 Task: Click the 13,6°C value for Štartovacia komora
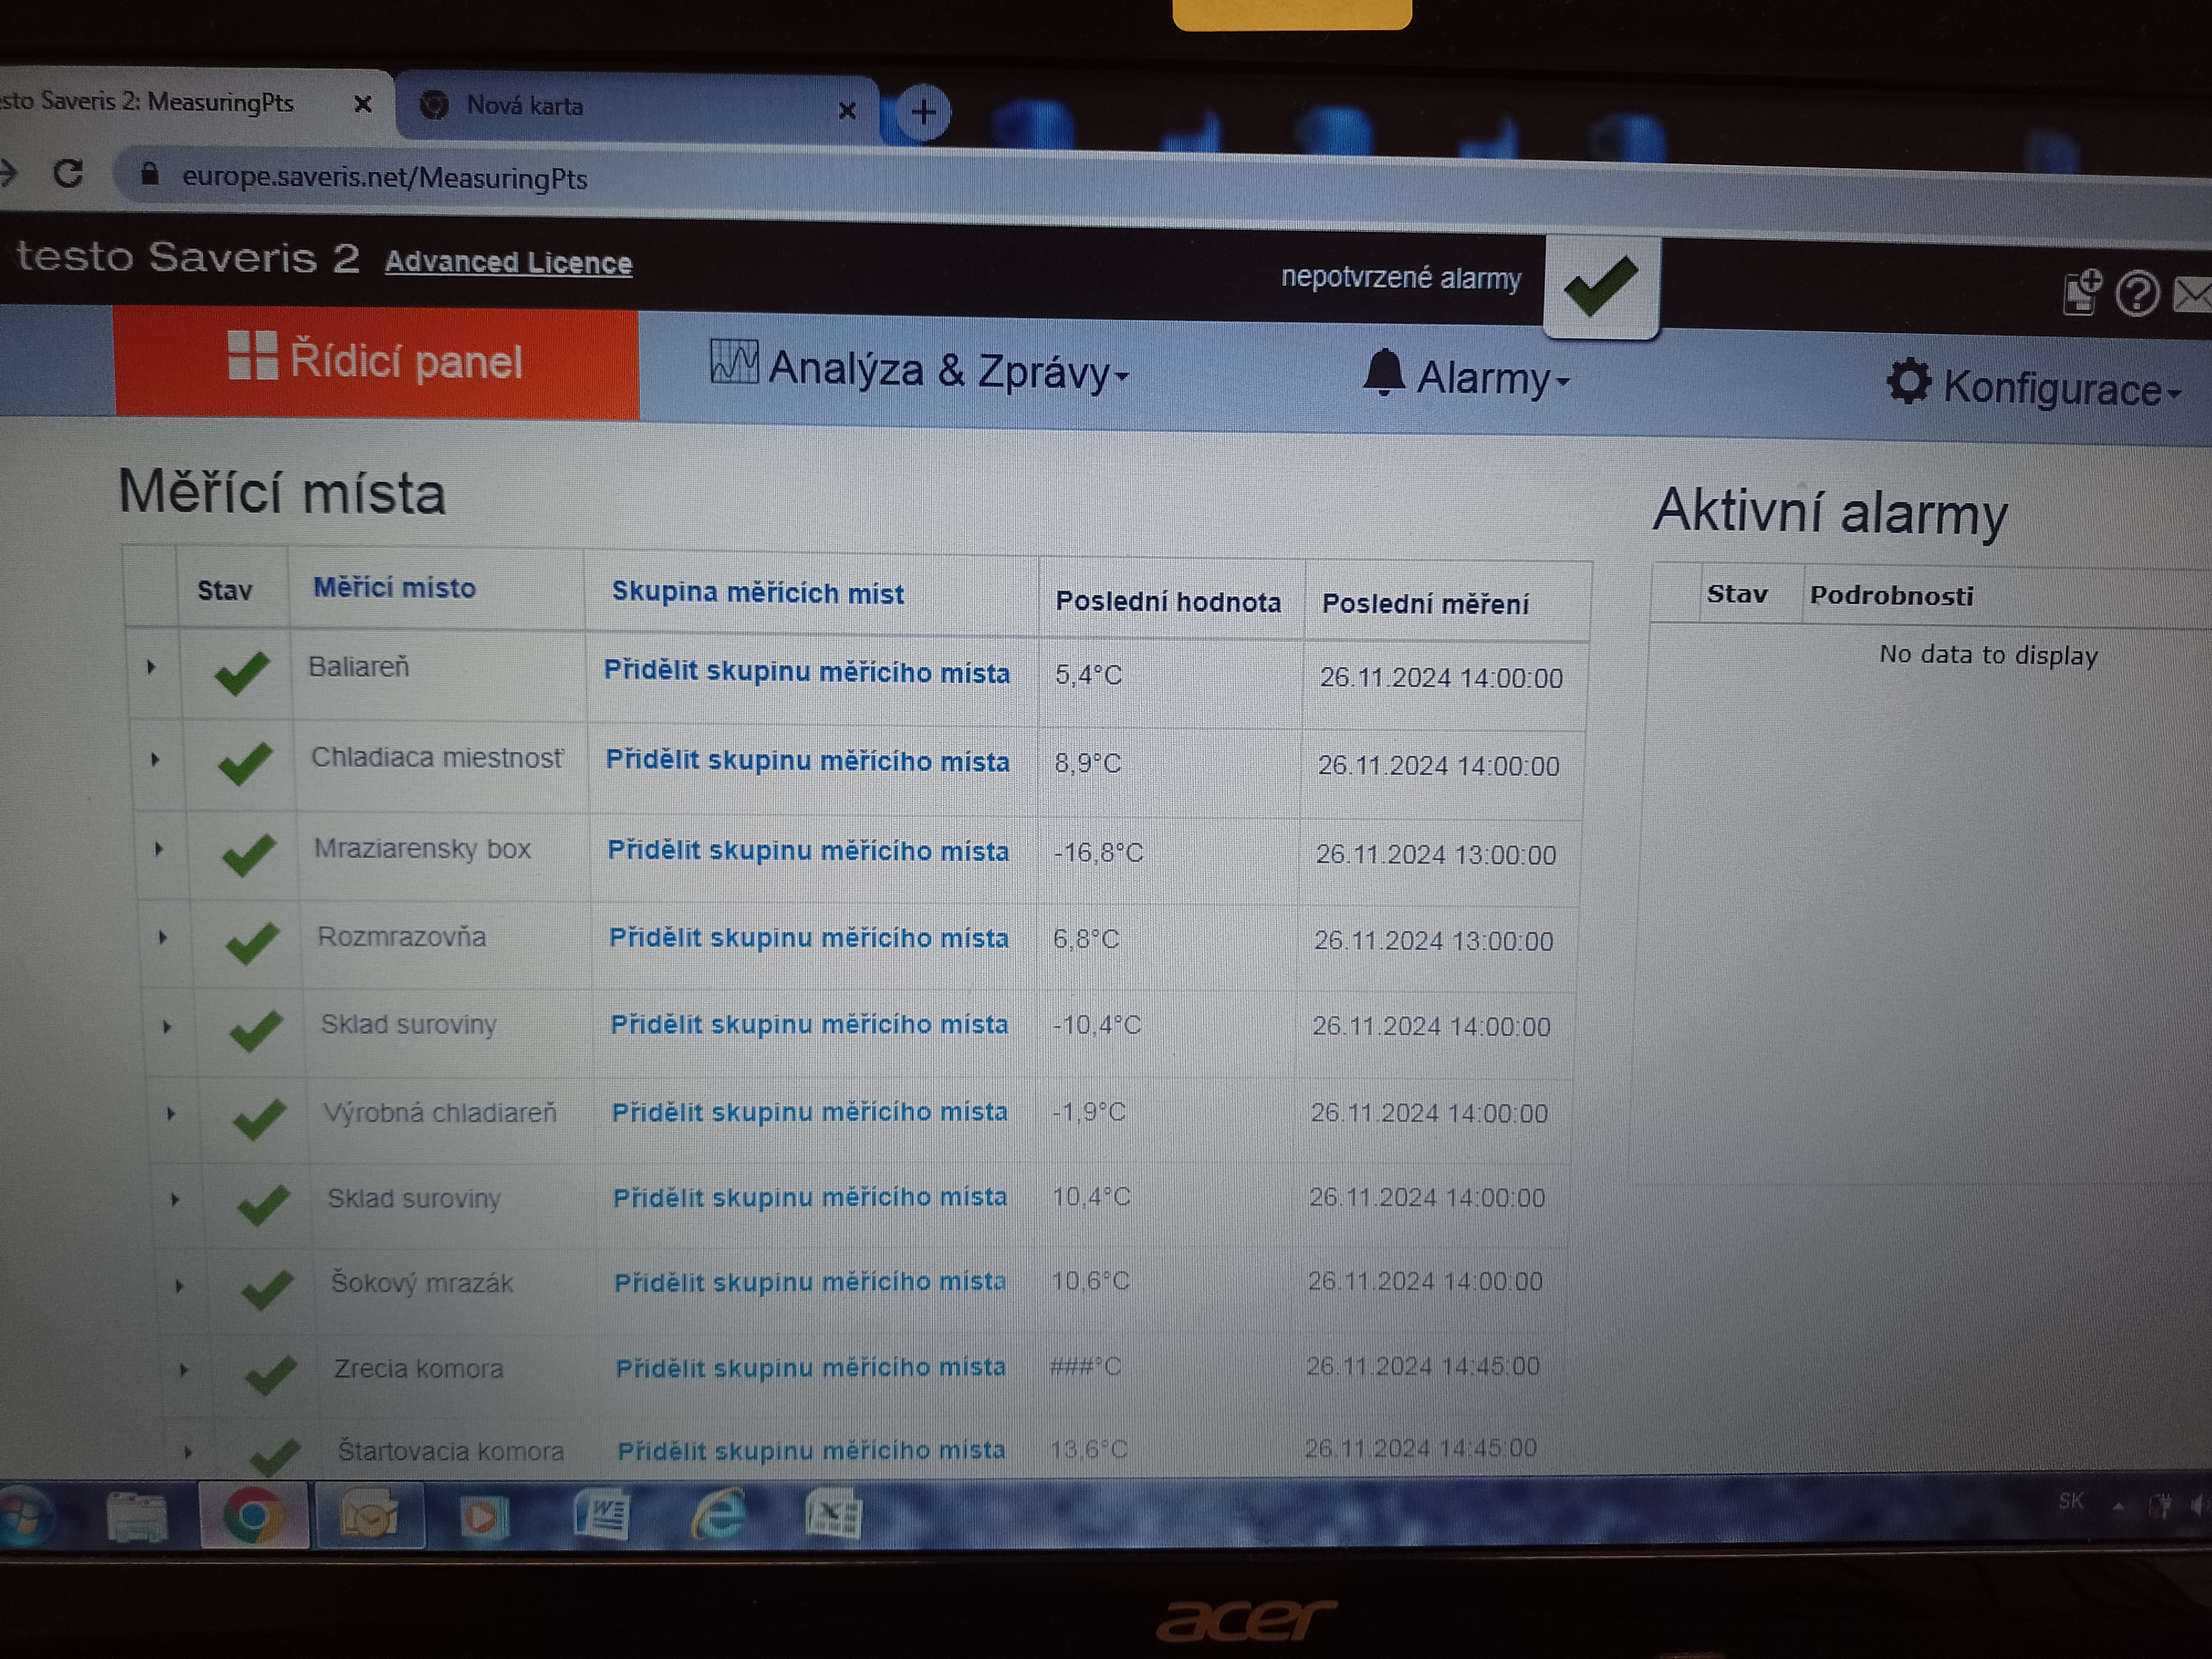1088,1449
